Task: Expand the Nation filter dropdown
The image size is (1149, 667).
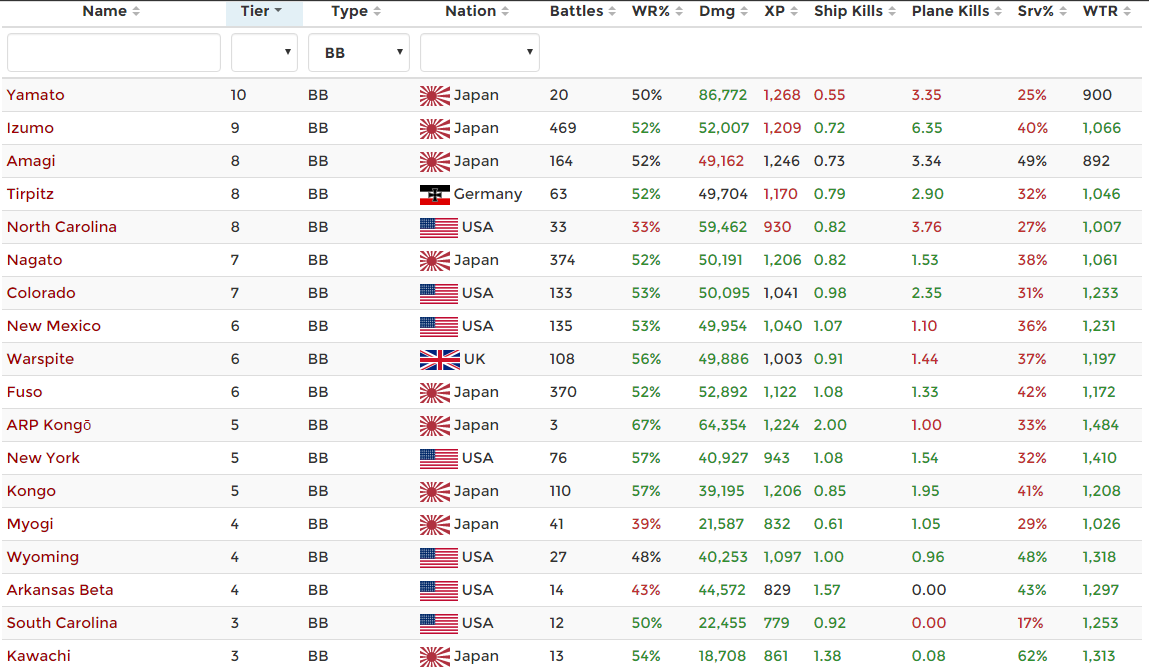Action: [x=479, y=53]
